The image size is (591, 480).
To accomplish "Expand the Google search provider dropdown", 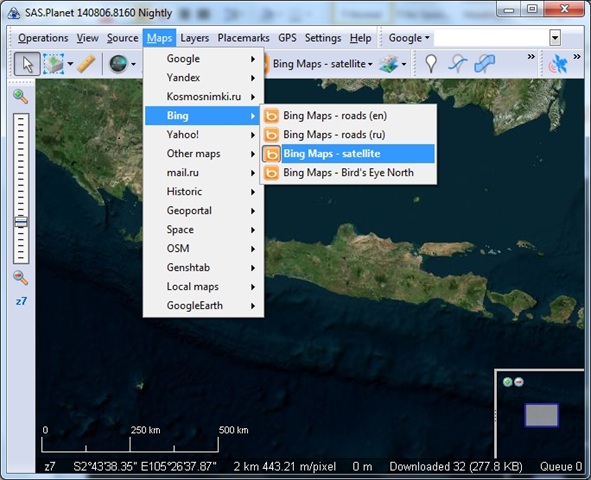I will click(409, 38).
